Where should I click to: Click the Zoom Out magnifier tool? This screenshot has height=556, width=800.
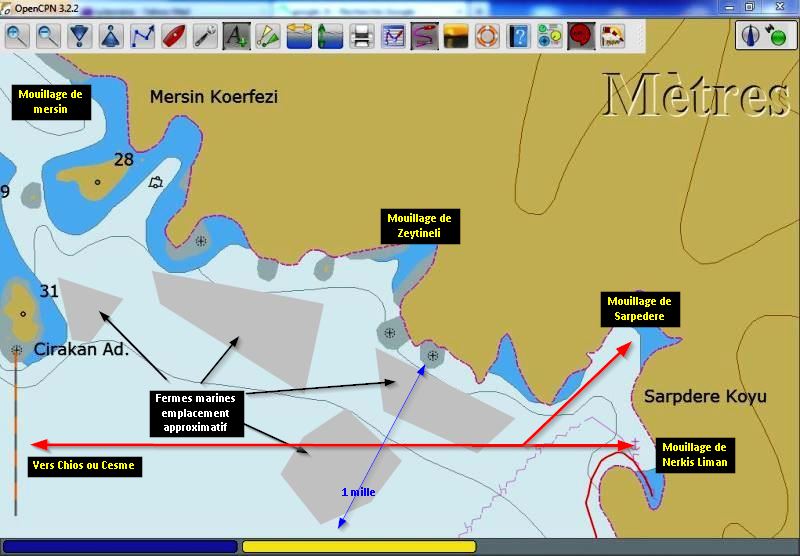pyautogui.click(x=48, y=37)
